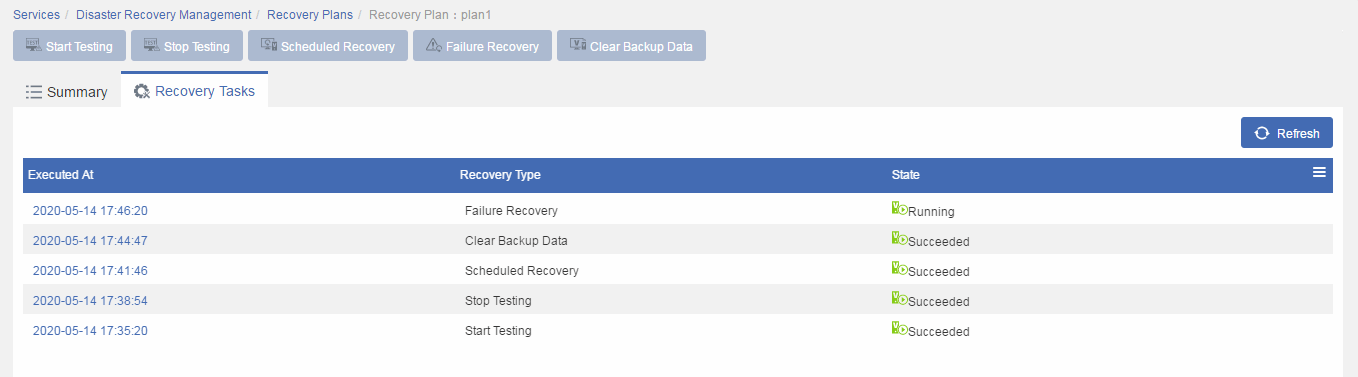Click the Succeeded status icon for Stop Testing
The width and height of the screenshot is (1358, 377).
click(x=899, y=299)
